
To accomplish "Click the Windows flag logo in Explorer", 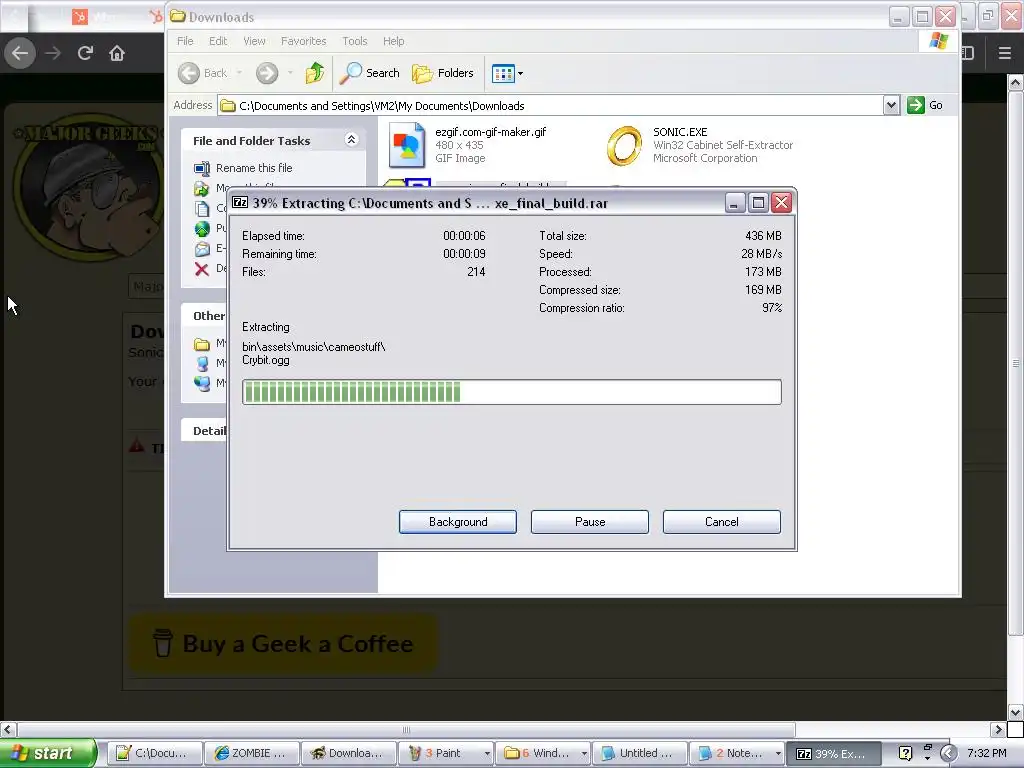I will coord(938,41).
